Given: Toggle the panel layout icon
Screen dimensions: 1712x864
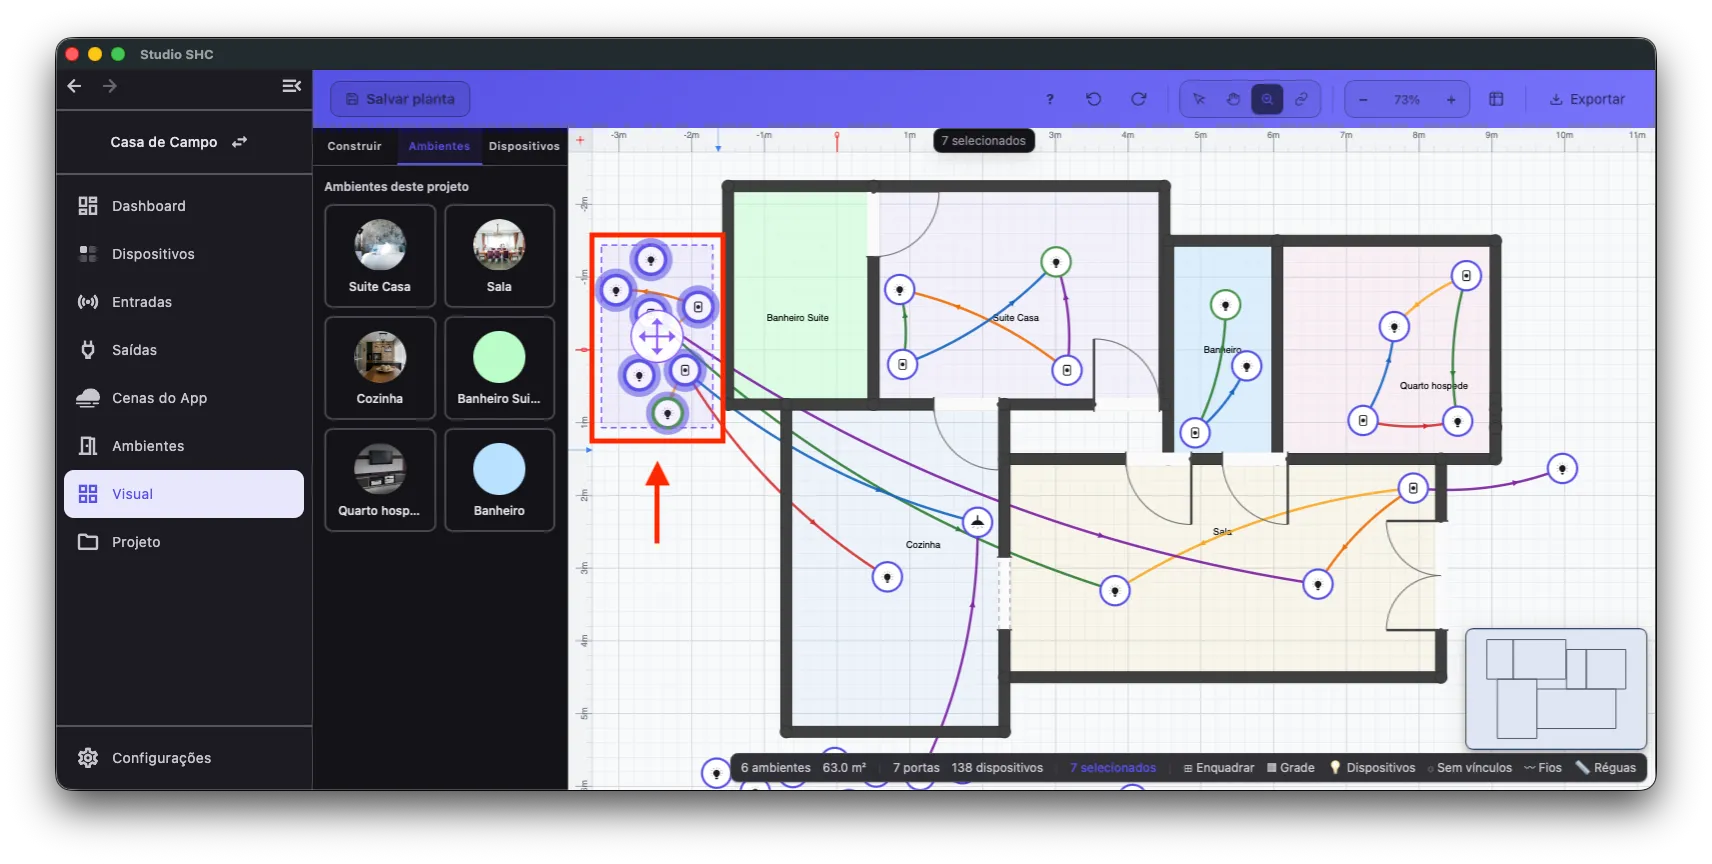Looking at the screenshot, I should pos(1496,99).
